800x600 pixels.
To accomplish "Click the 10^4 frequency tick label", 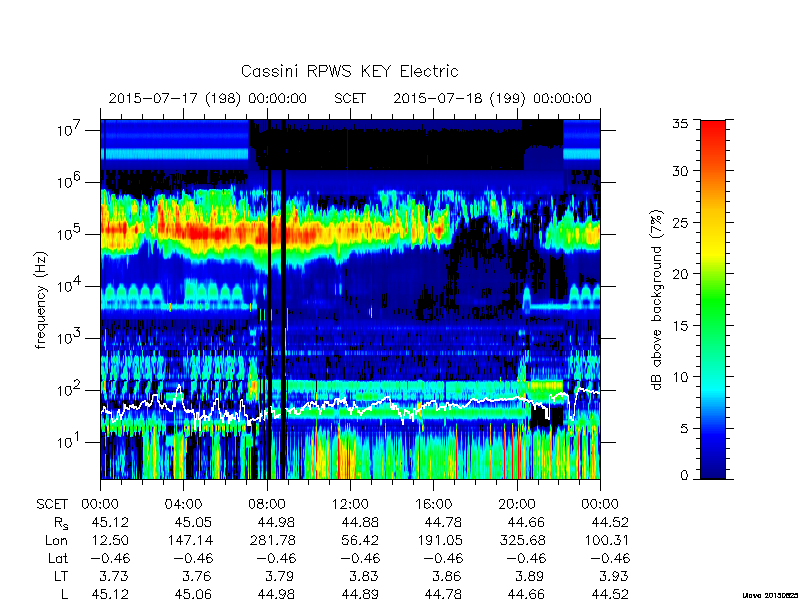I will [70, 286].
